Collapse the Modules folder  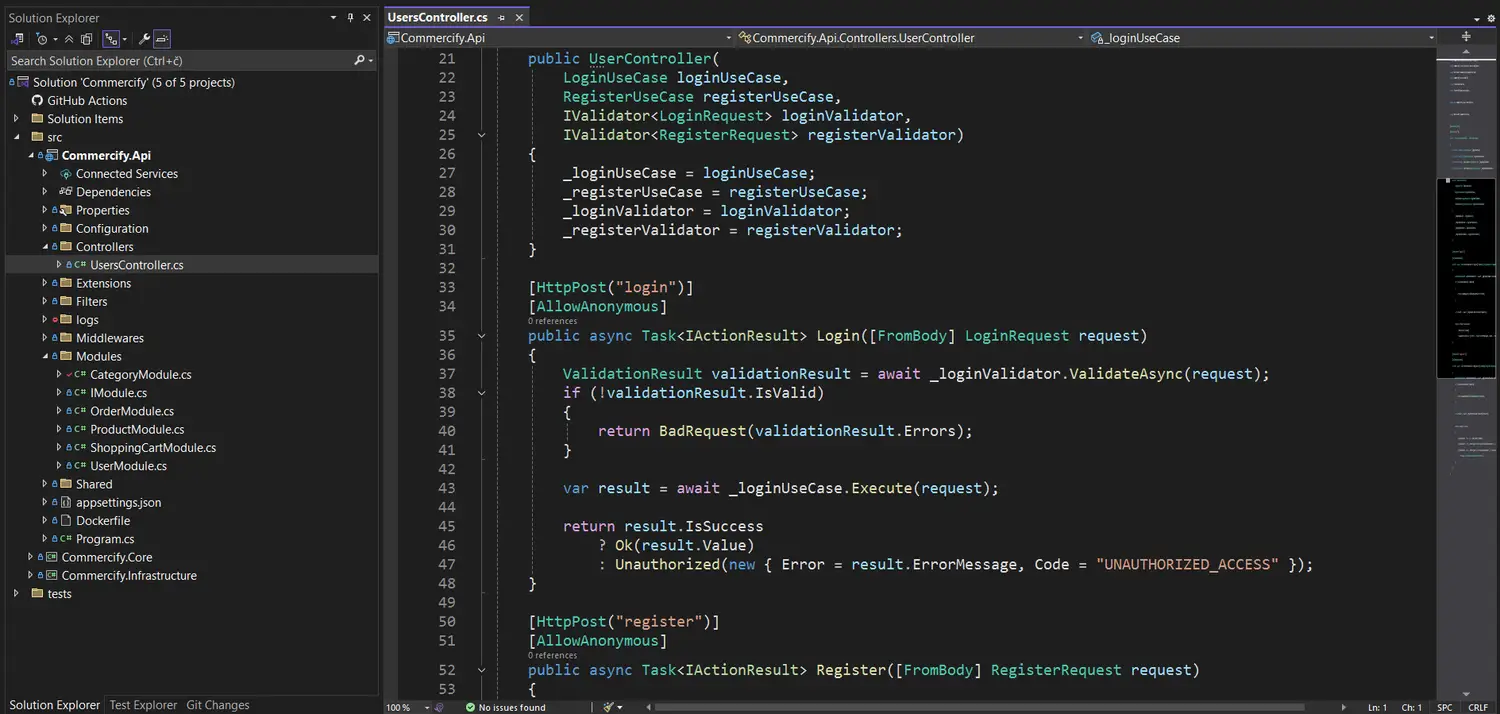[x=44, y=356]
